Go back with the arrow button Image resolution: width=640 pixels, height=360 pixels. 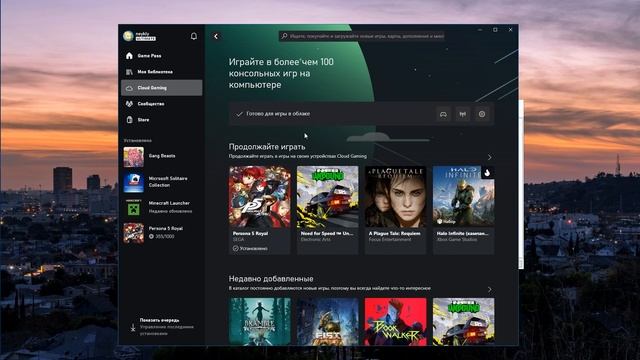click(x=216, y=36)
